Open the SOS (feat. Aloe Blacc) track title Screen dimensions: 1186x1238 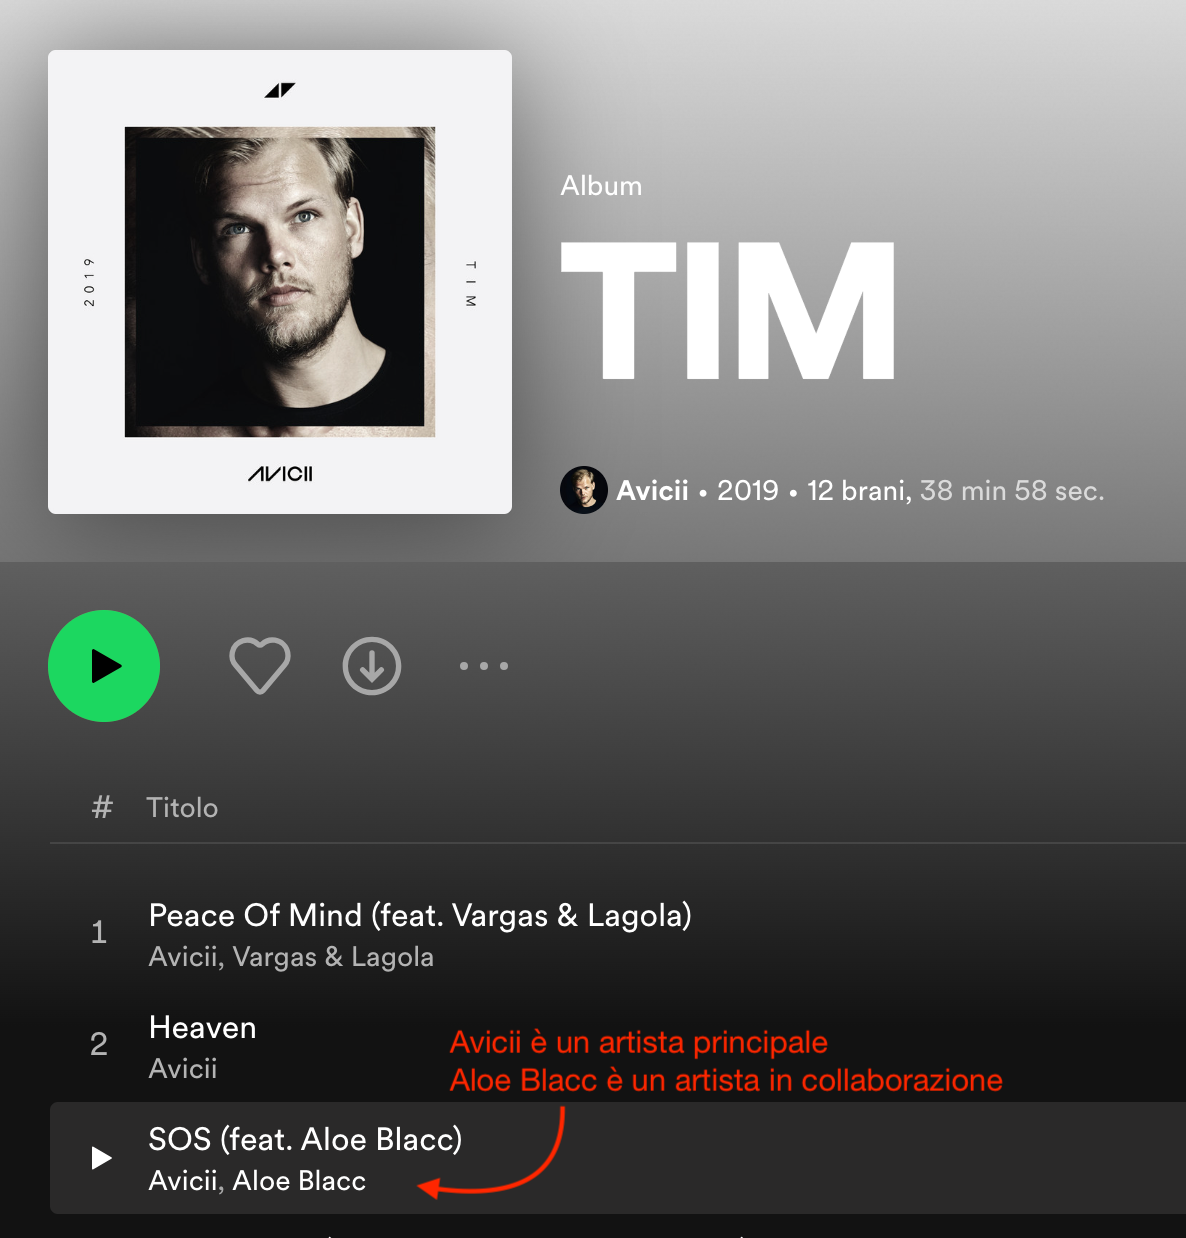coord(305,1139)
